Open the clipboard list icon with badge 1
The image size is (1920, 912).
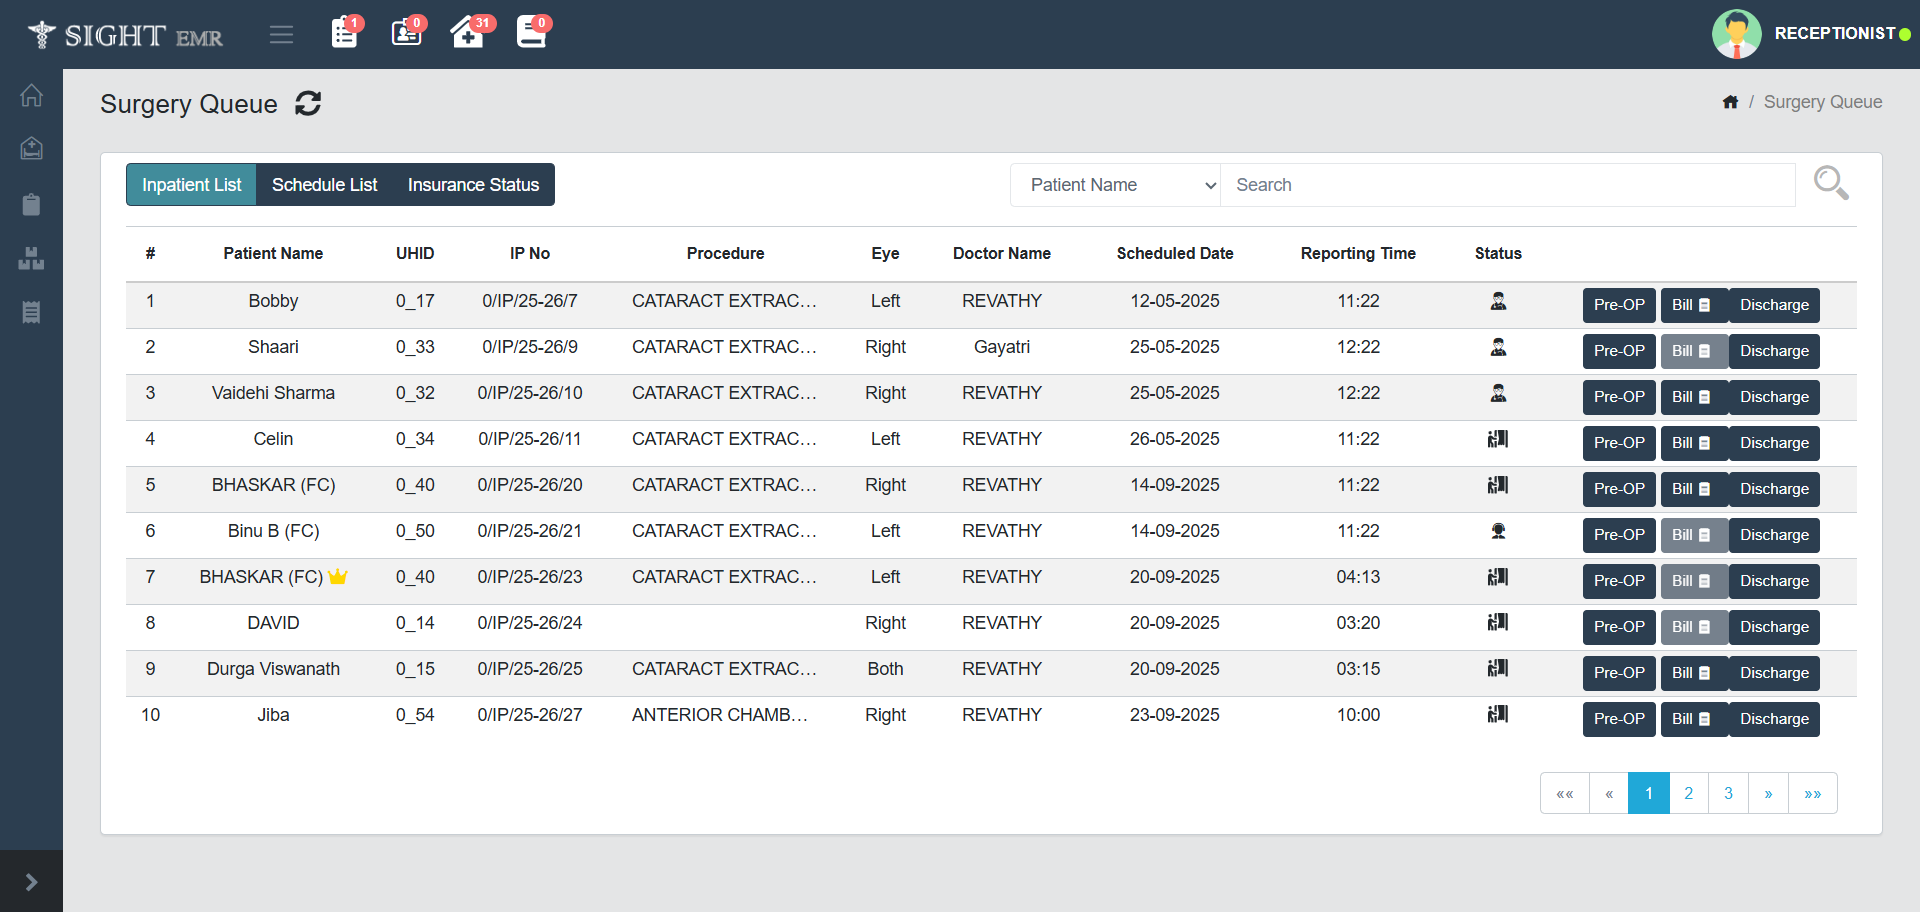coord(345,33)
